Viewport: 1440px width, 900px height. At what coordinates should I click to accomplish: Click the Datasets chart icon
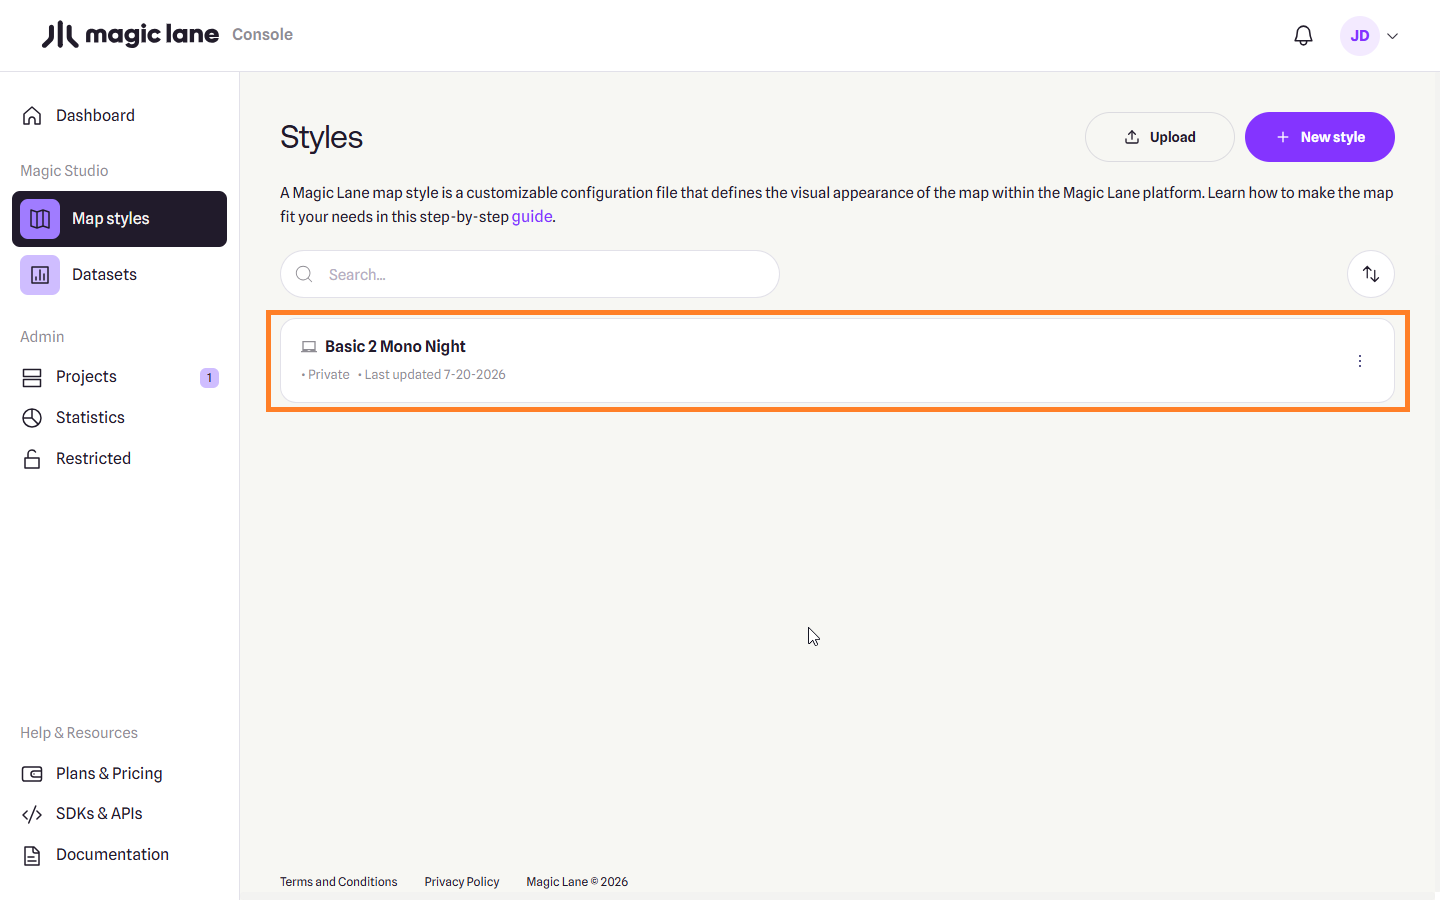[40, 275]
